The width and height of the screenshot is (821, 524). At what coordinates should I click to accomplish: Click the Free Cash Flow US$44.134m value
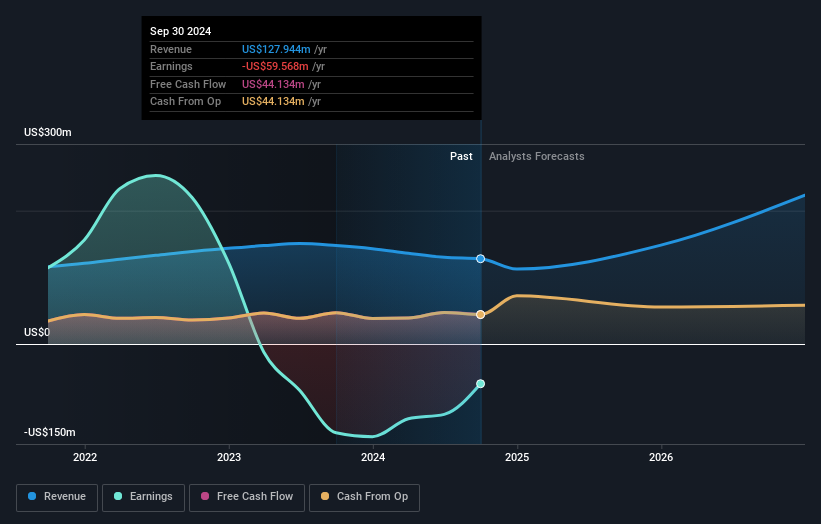pos(273,84)
